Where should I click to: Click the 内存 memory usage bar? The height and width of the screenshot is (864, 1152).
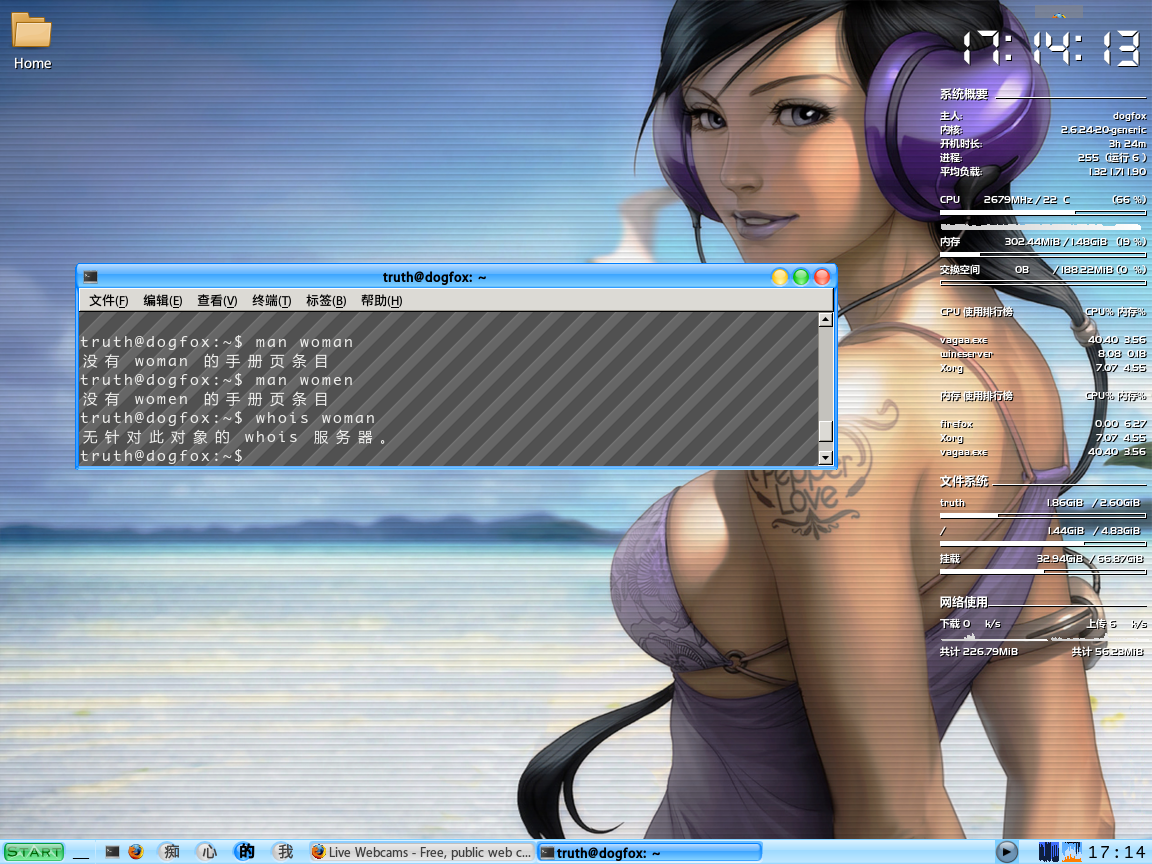(x=1043, y=254)
